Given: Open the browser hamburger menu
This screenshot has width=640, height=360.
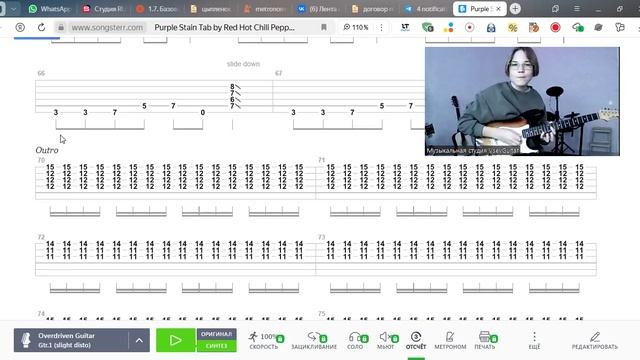Looking at the screenshot, I should 576,9.
